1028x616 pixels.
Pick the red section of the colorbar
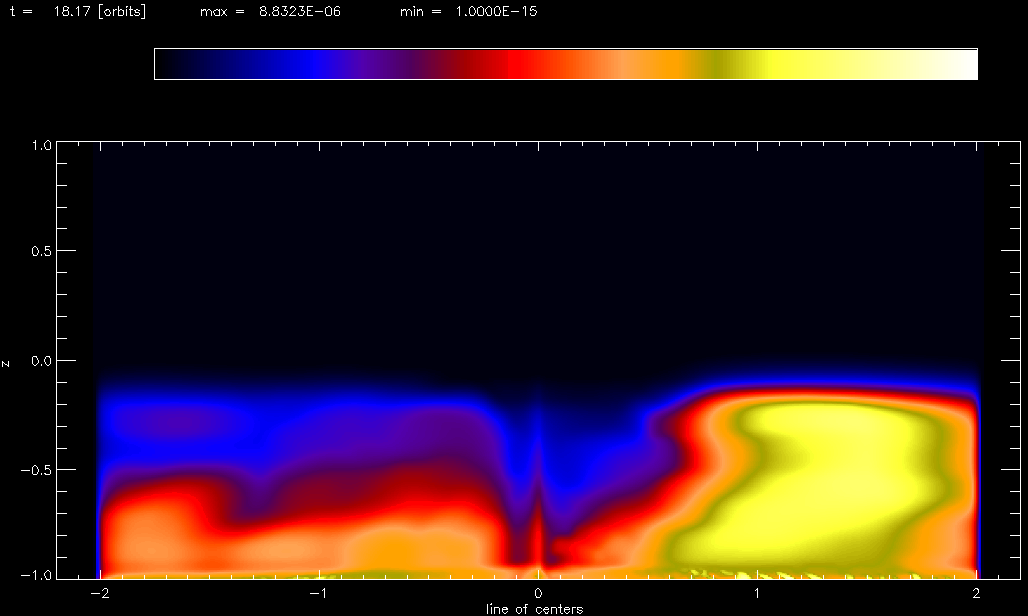[x=515, y=64]
